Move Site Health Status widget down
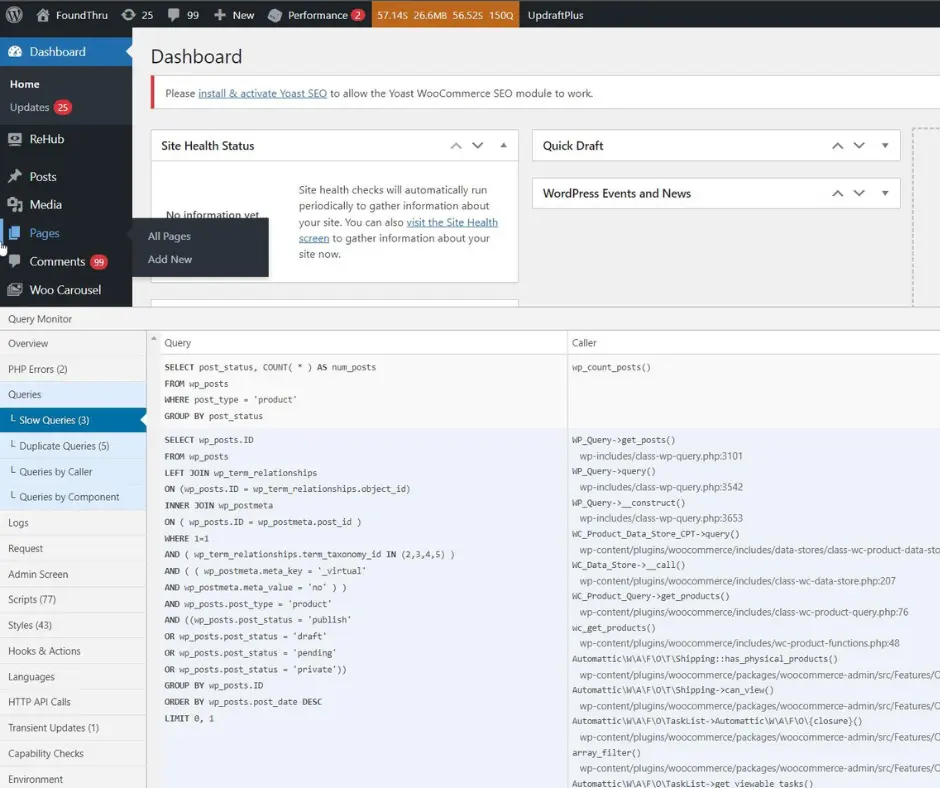 (x=478, y=146)
